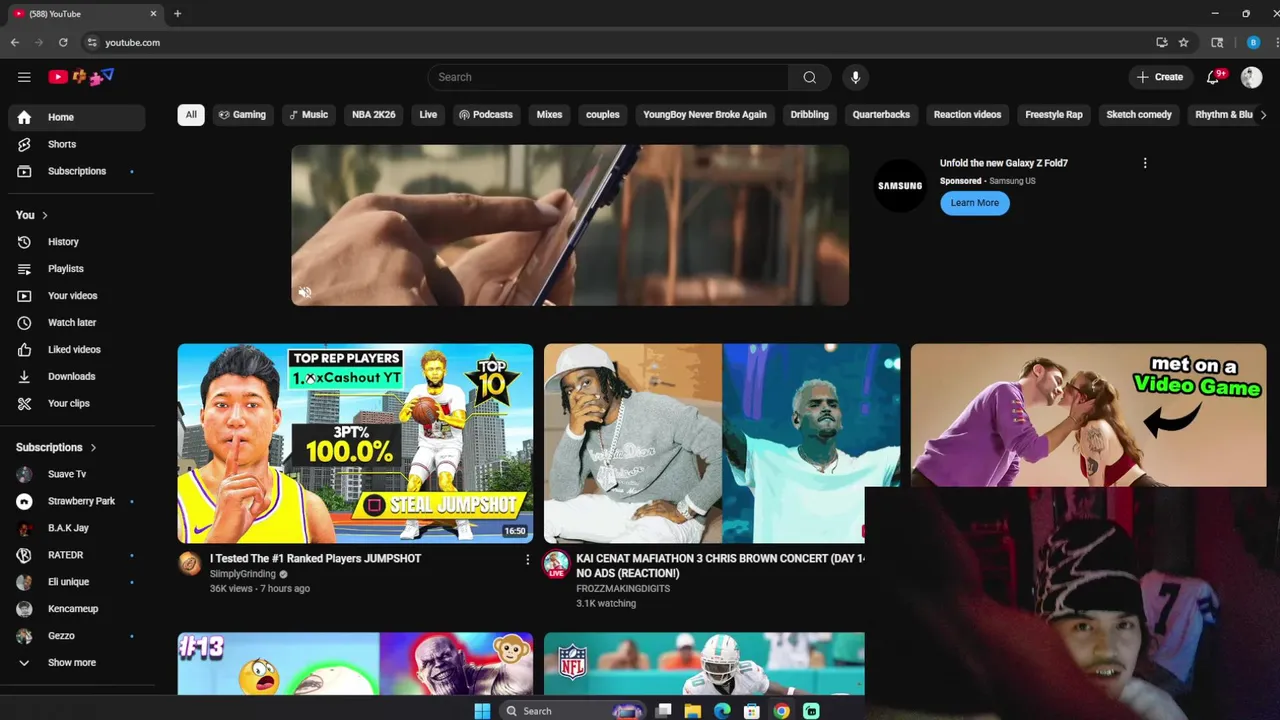
Task: Show more subscriptions
Action: pyautogui.click(x=77, y=663)
